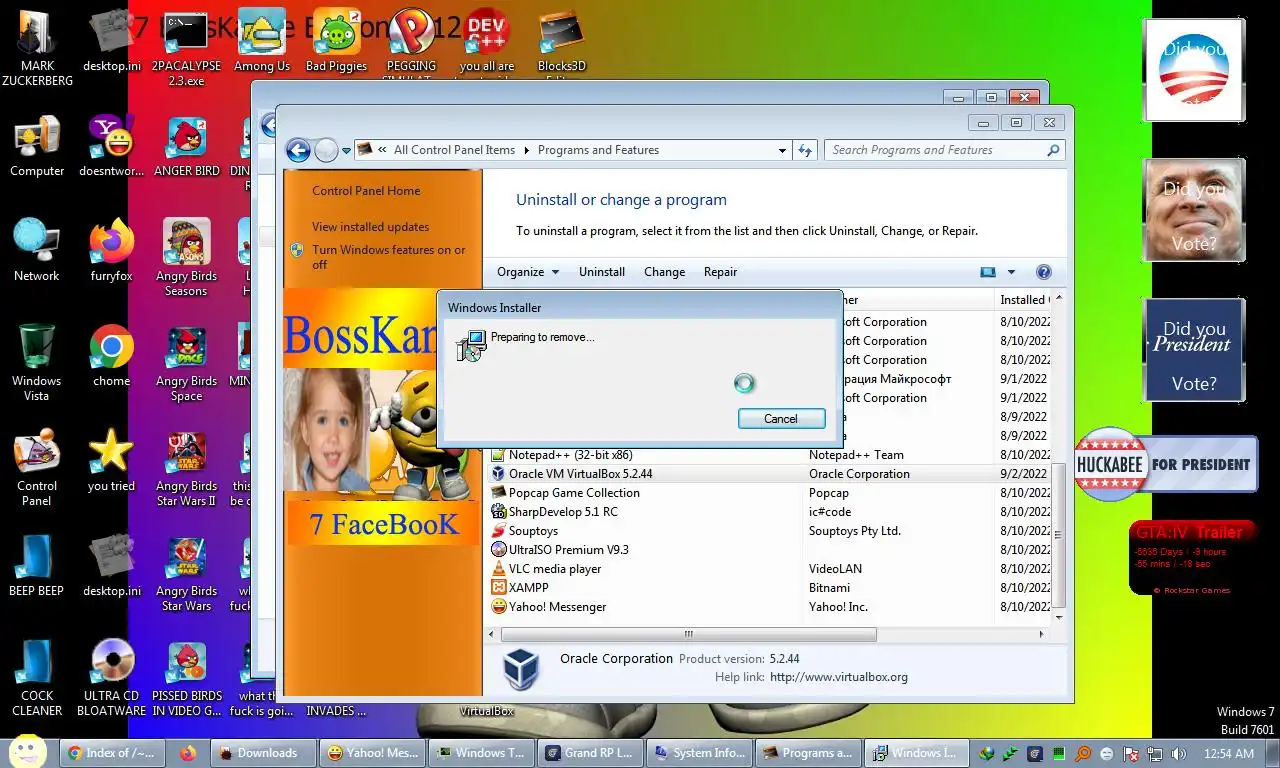Click Change in the toolbar
The width and height of the screenshot is (1280, 768).
click(x=665, y=272)
